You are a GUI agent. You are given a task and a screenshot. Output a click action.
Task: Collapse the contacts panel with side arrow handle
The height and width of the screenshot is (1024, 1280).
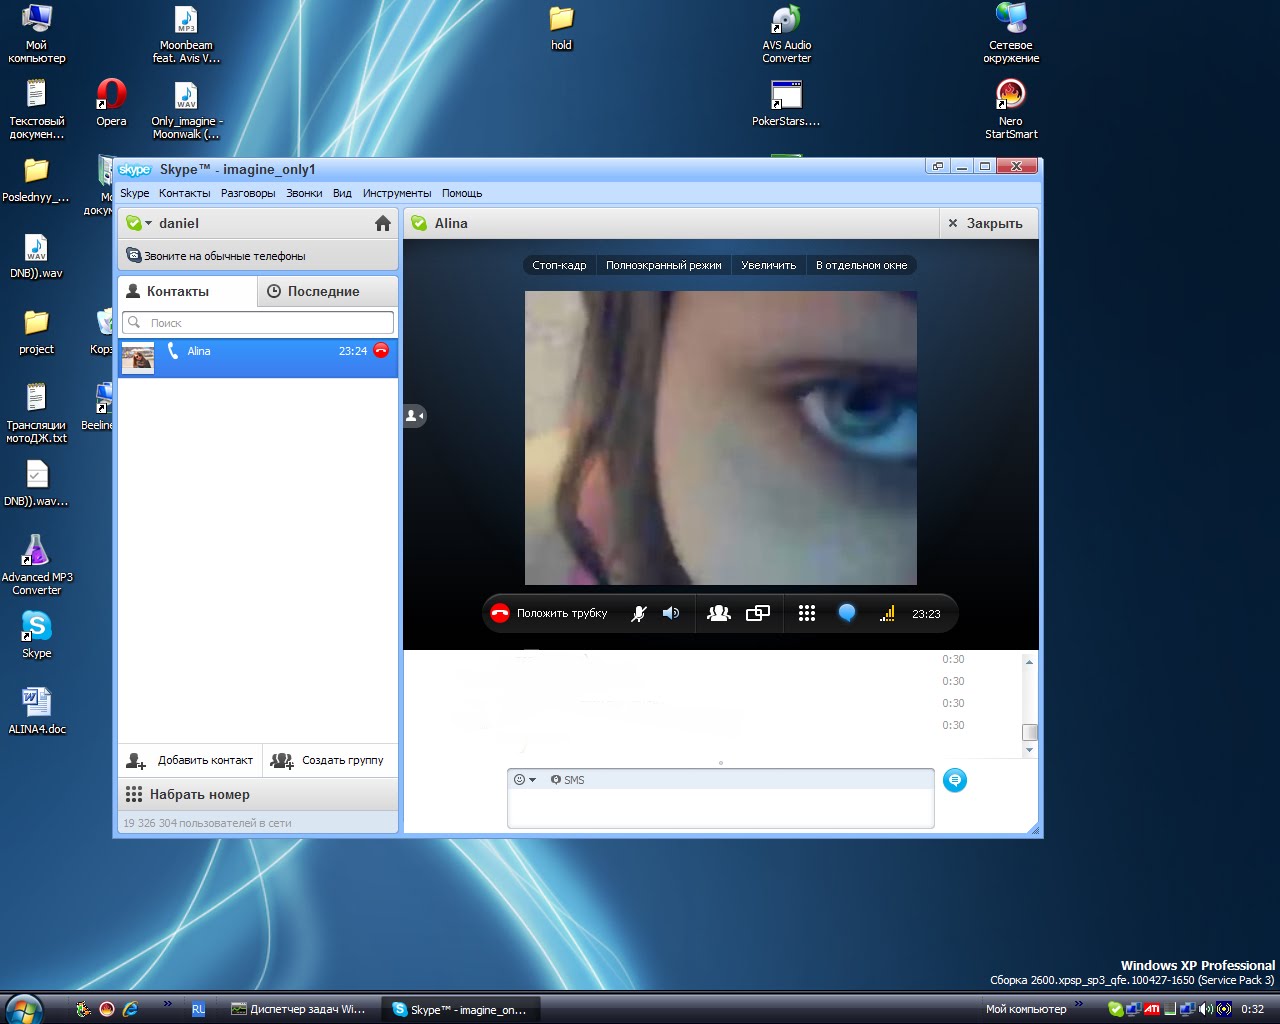(x=415, y=415)
